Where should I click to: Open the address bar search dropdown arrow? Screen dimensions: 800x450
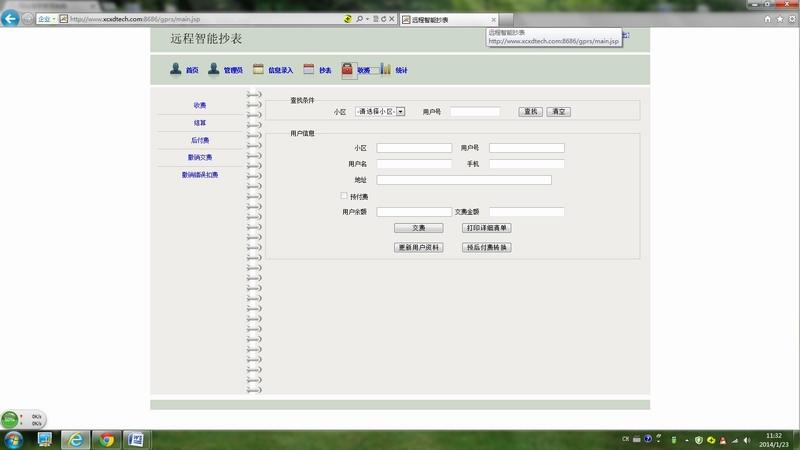[366, 19]
